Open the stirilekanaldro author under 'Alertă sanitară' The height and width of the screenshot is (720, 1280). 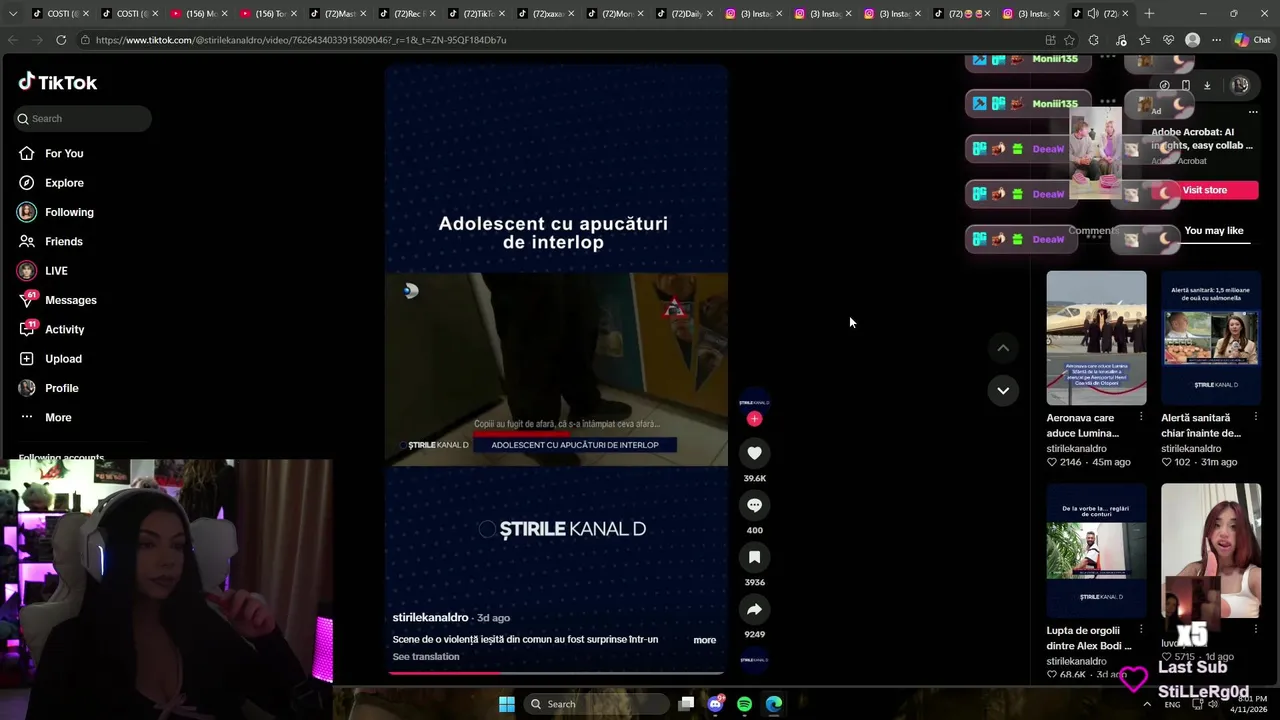click(1191, 449)
